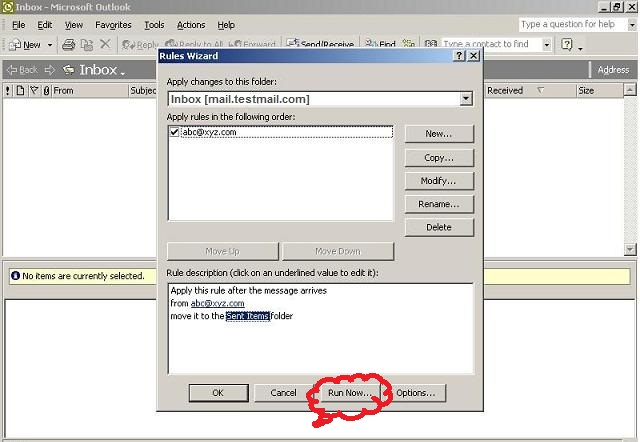
Task: Click the Send/Receive toolbar button
Action: click(x=320, y=44)
